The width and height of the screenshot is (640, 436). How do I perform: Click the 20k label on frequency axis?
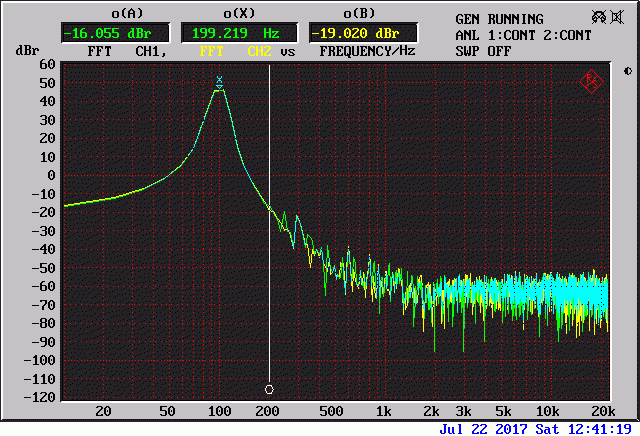pyautogui.click(x=603, y=411)
